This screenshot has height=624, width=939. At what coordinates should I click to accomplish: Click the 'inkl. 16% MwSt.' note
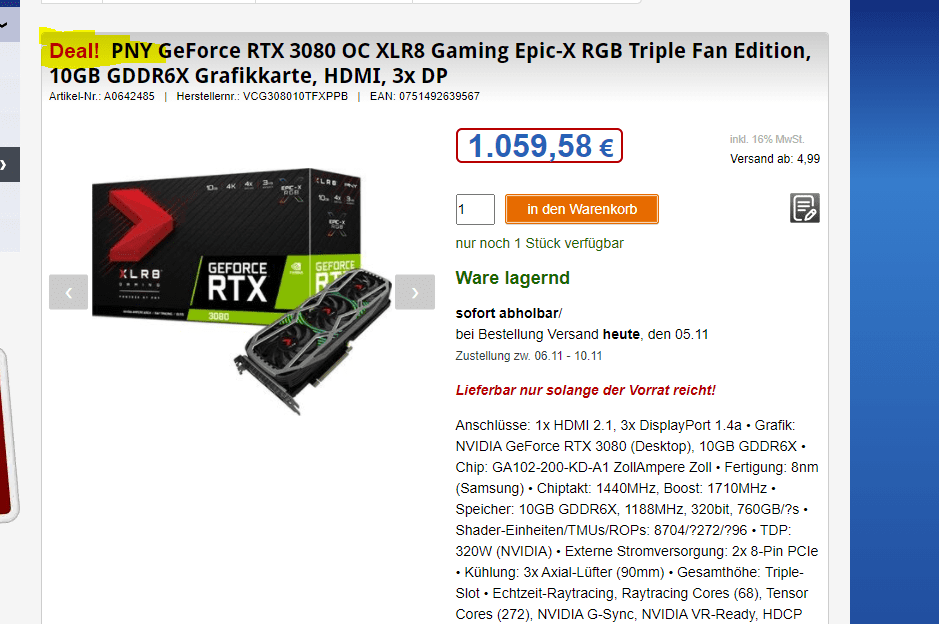tap(767, 139)
